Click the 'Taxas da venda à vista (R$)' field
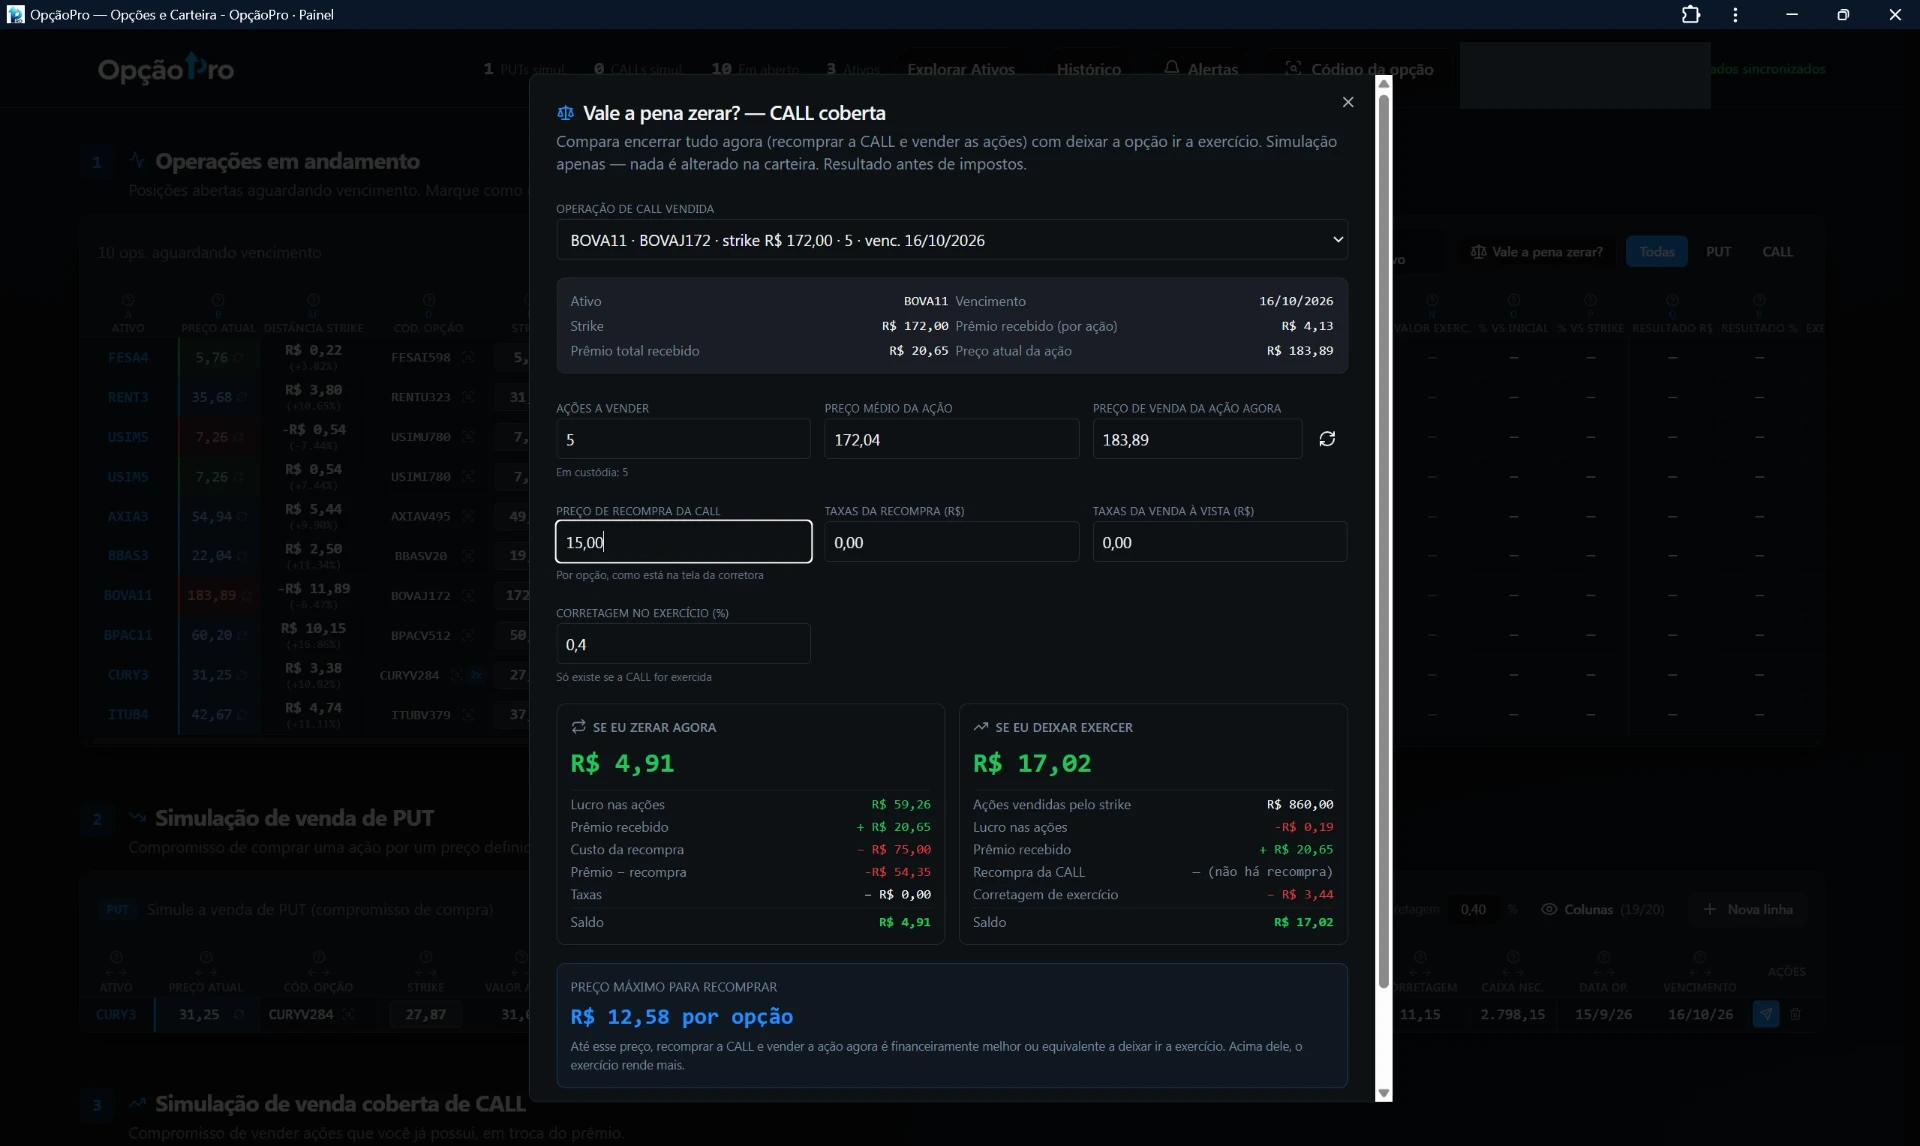 tap(1220, 542)
